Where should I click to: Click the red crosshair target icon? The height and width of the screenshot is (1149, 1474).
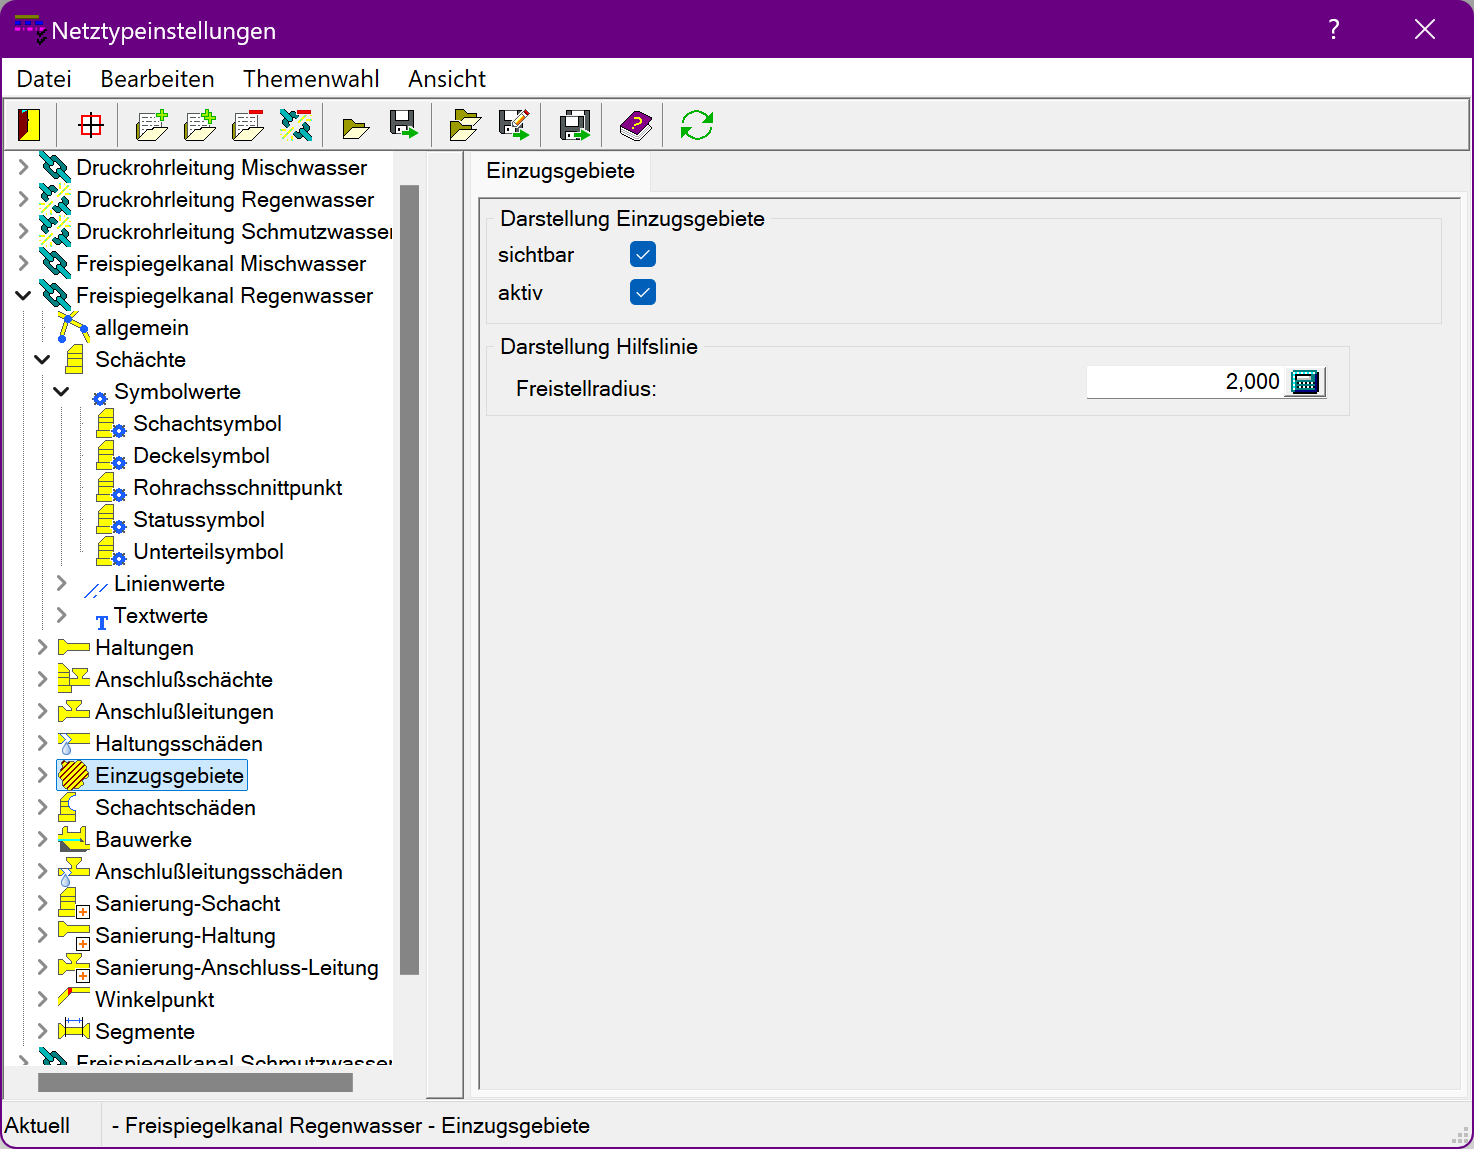pyautogui.click(x=91, y=125)
